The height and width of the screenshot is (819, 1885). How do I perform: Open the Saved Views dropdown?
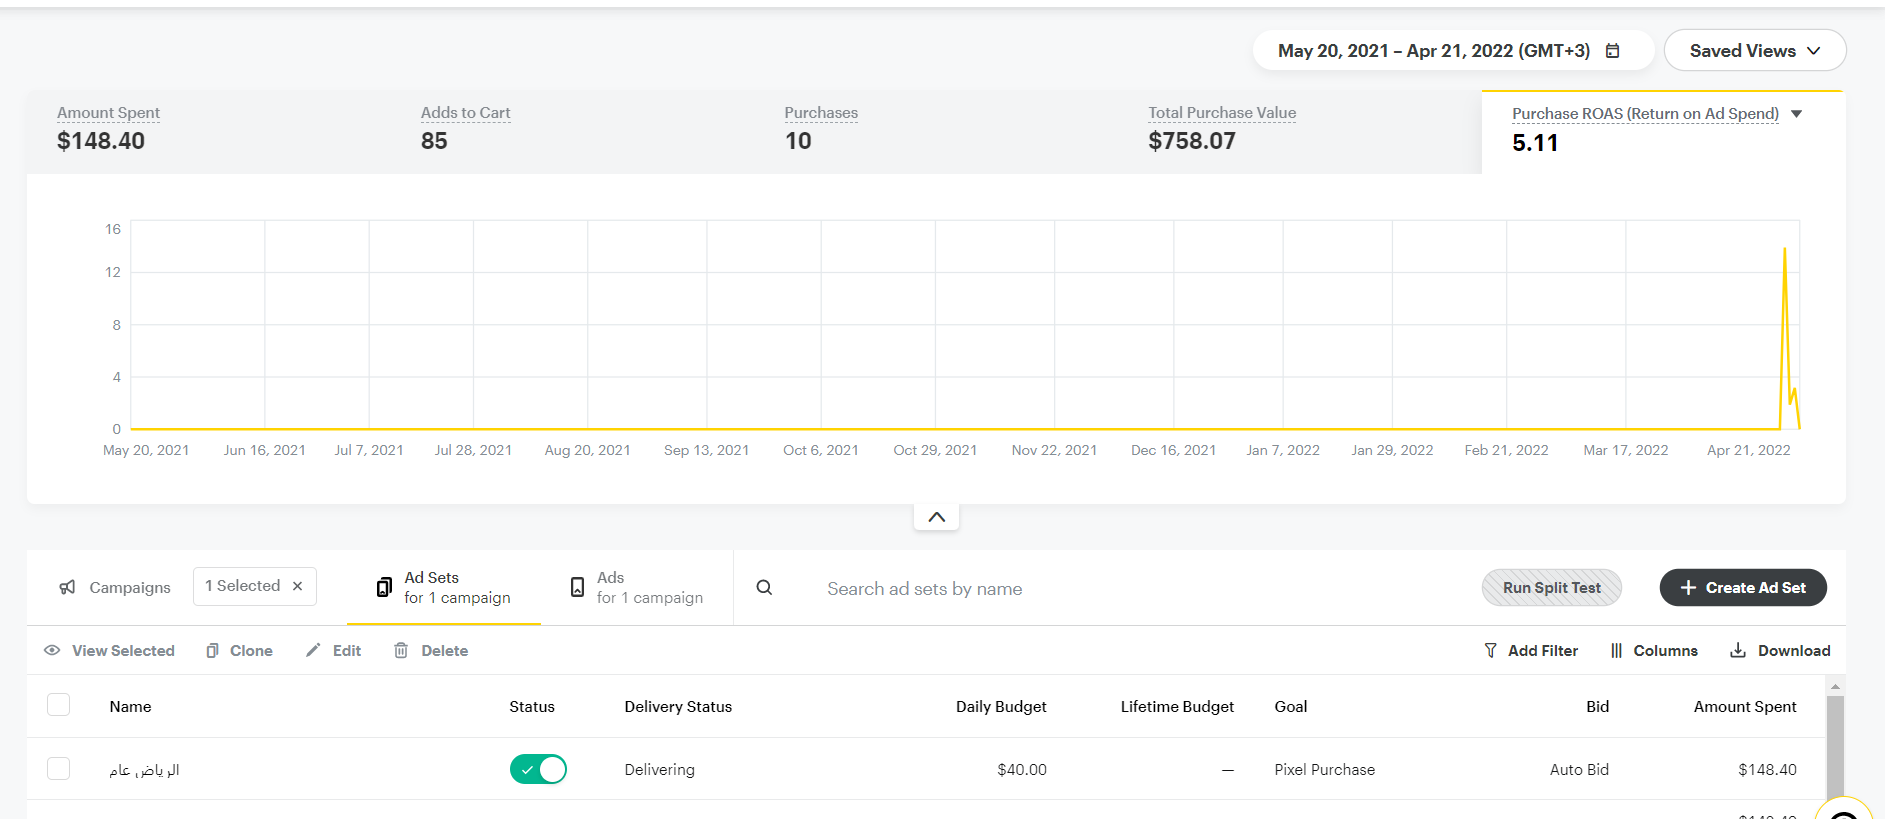click(x=1754, y=51)
